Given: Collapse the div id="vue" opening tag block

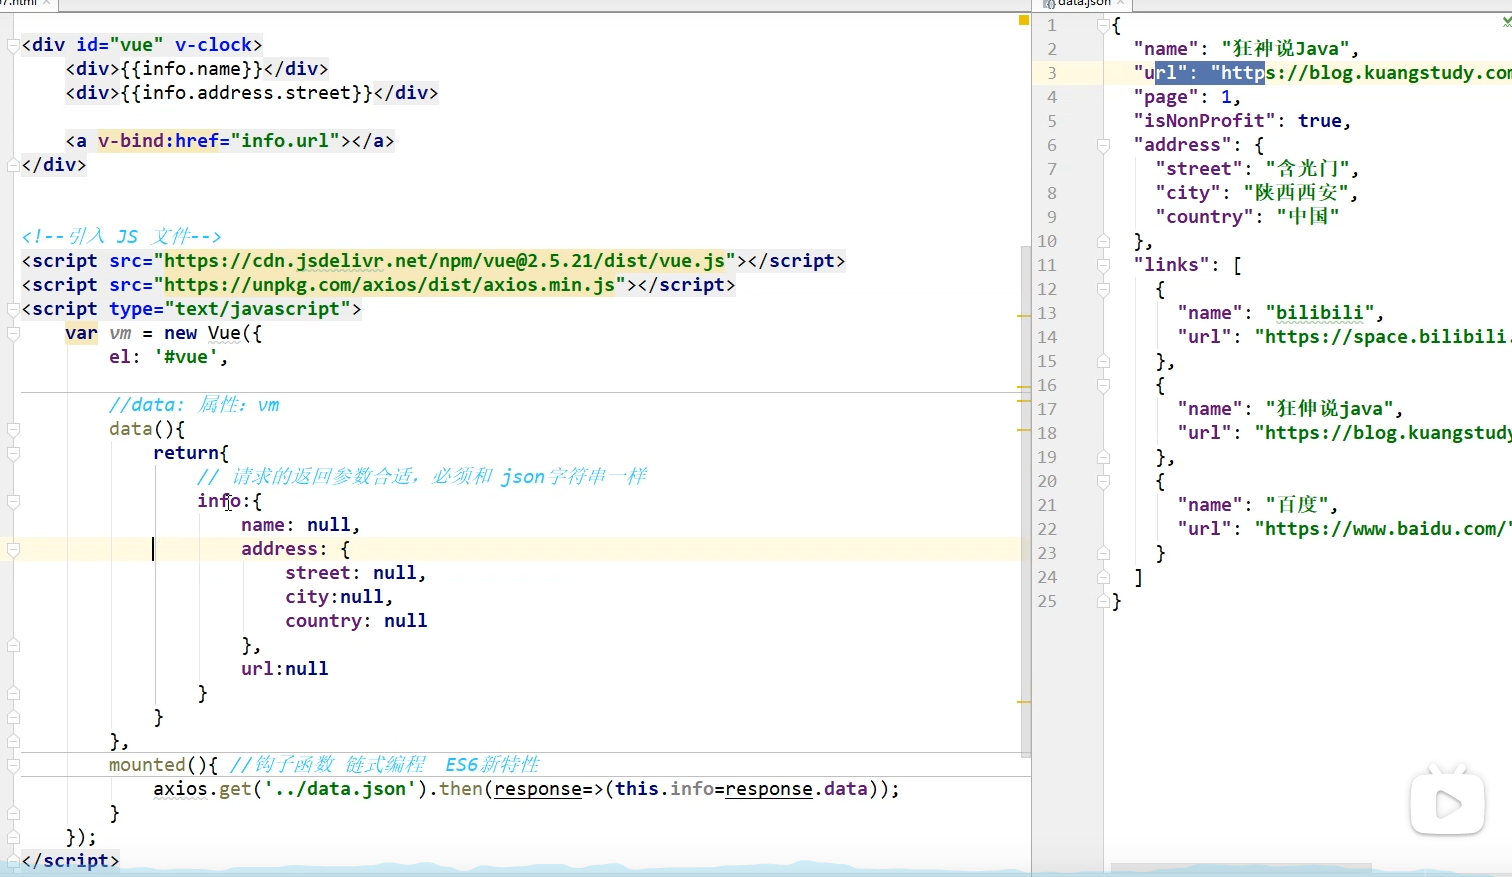Looking at the screenshot, I should click(x=13, y=45).
